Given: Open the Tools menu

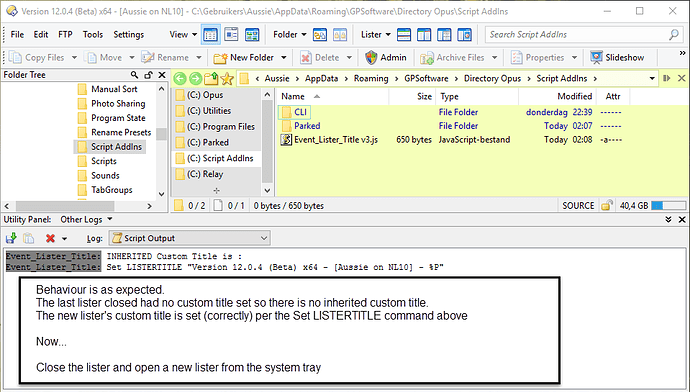Looking at the screenshot, I should tap(93, 34).
